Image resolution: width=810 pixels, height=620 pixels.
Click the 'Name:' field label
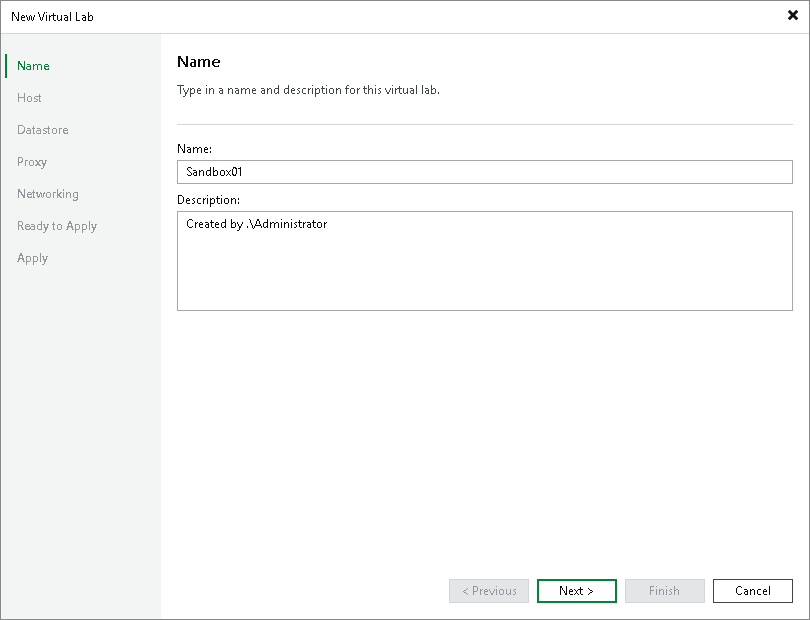[x=194, y=149]
